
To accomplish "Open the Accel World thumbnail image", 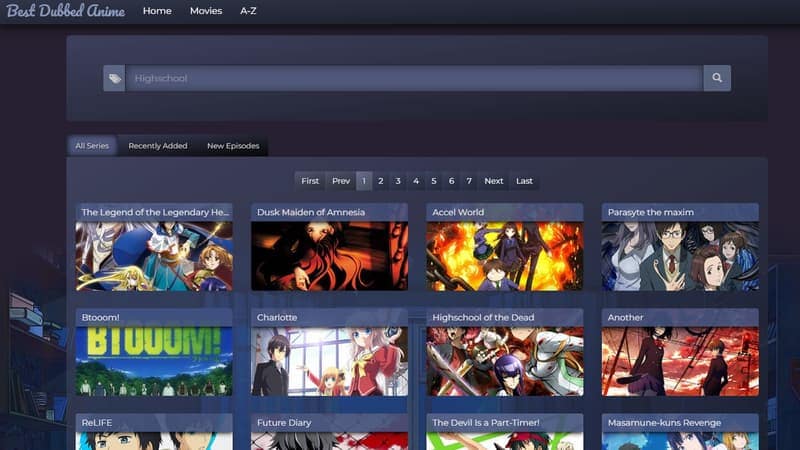I will (x=505, y=256).
